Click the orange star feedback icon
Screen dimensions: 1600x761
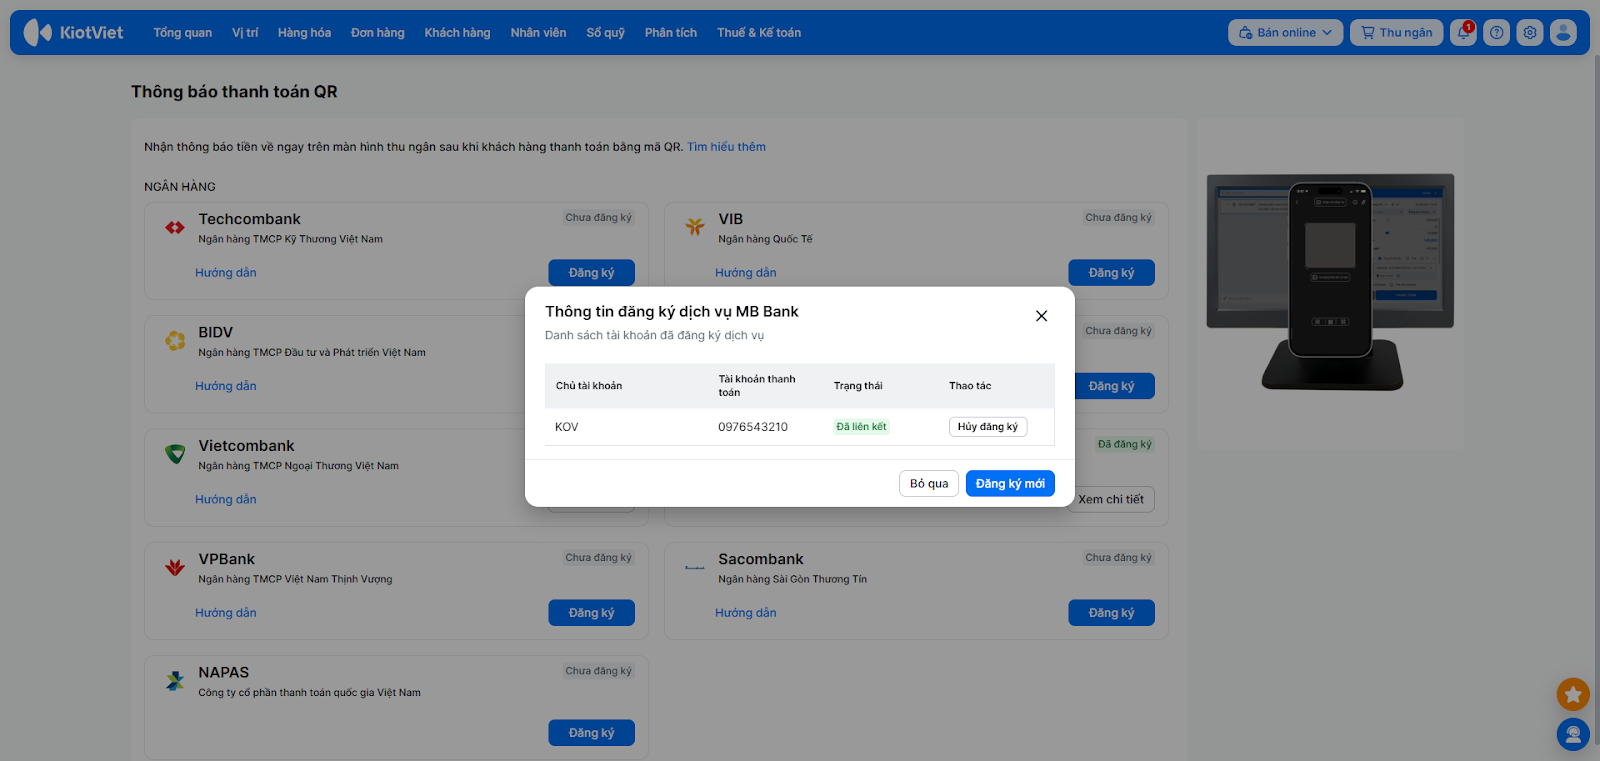point(1573,694)
